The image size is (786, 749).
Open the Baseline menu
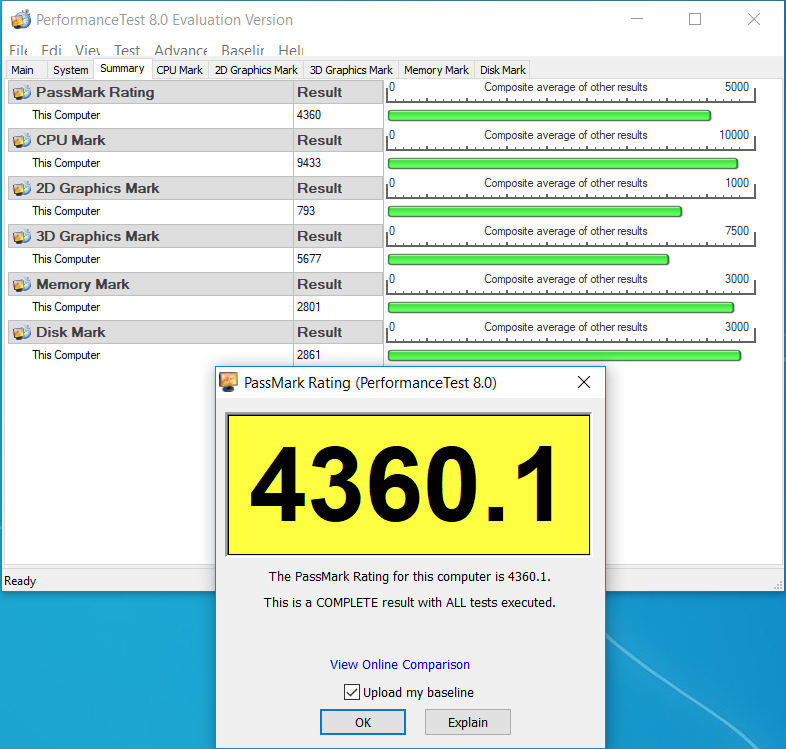(243, 50)
